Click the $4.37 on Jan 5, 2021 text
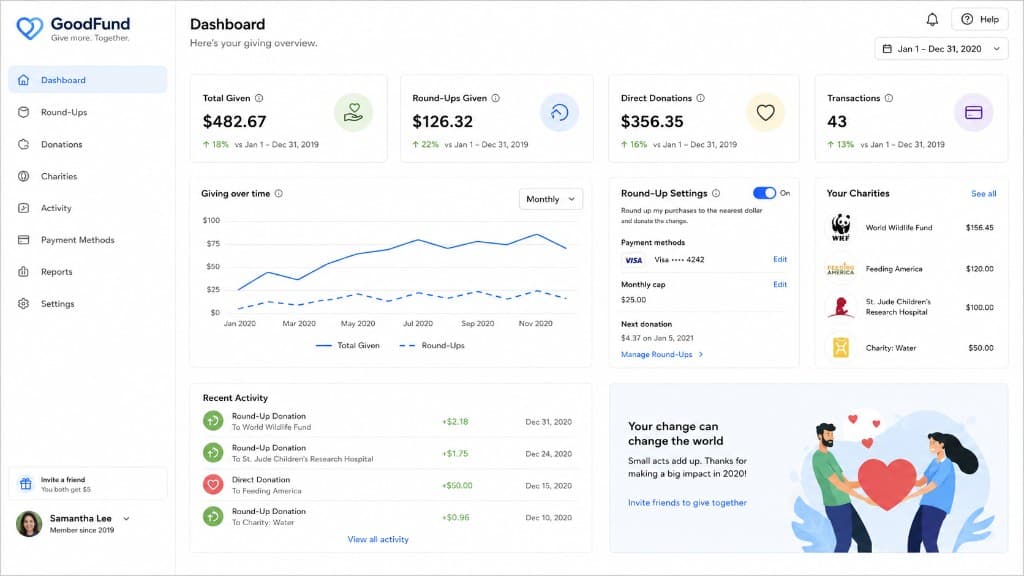The image size is (1024, 576). point(657,338)
